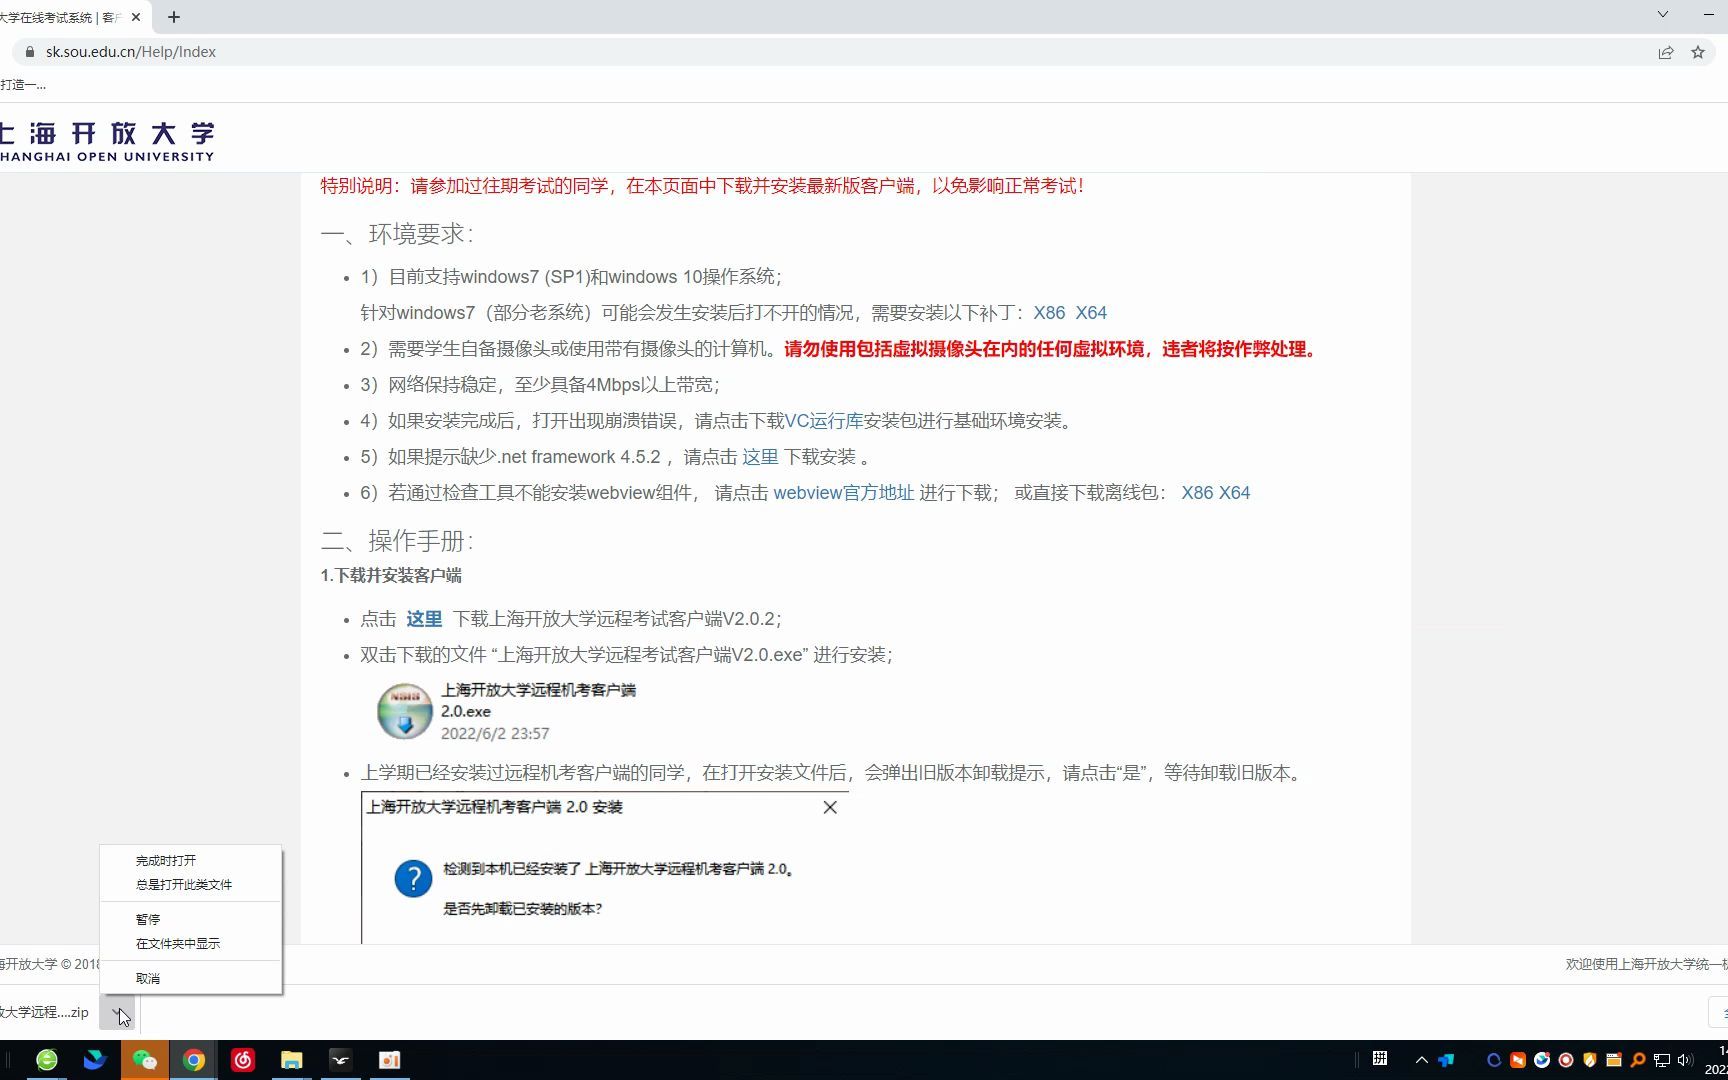Viewport: 1728px width, 1080px height.
Task: Click the blue globe tray icon
Action: point(1542,1060)
